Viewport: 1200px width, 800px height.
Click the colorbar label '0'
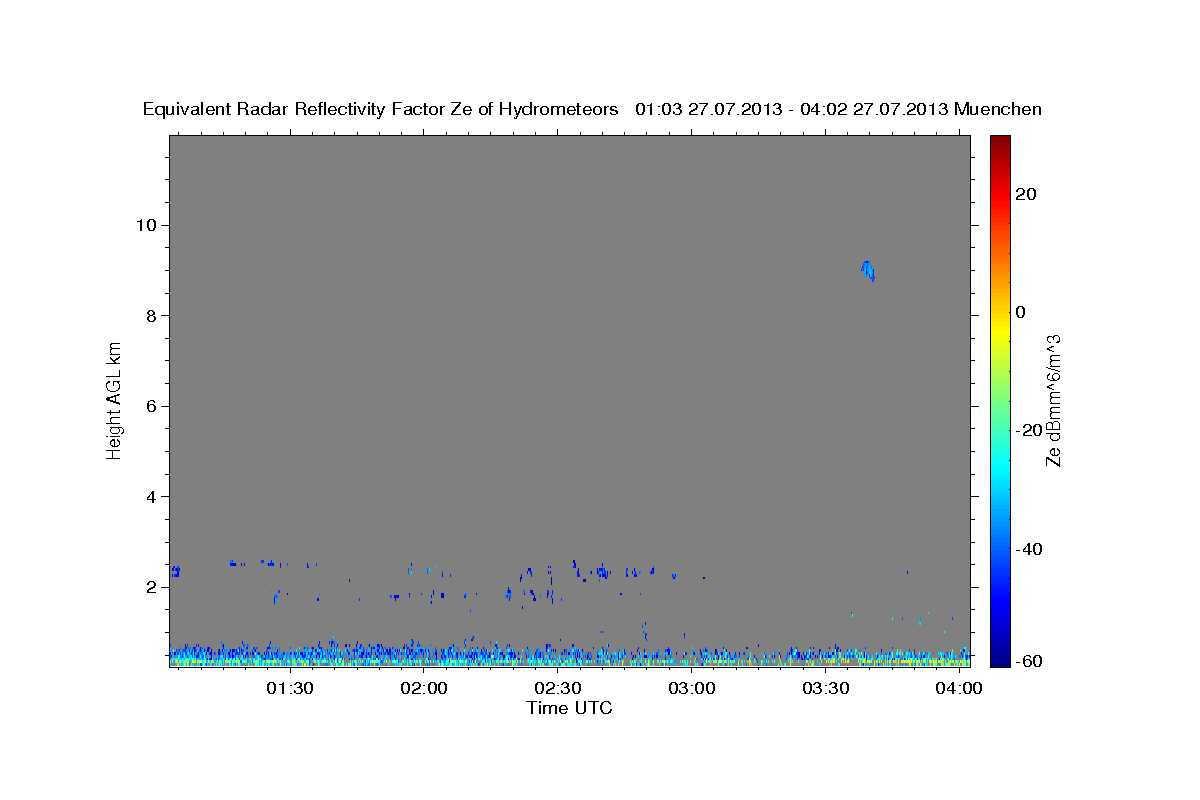(x=1021, y=312)
